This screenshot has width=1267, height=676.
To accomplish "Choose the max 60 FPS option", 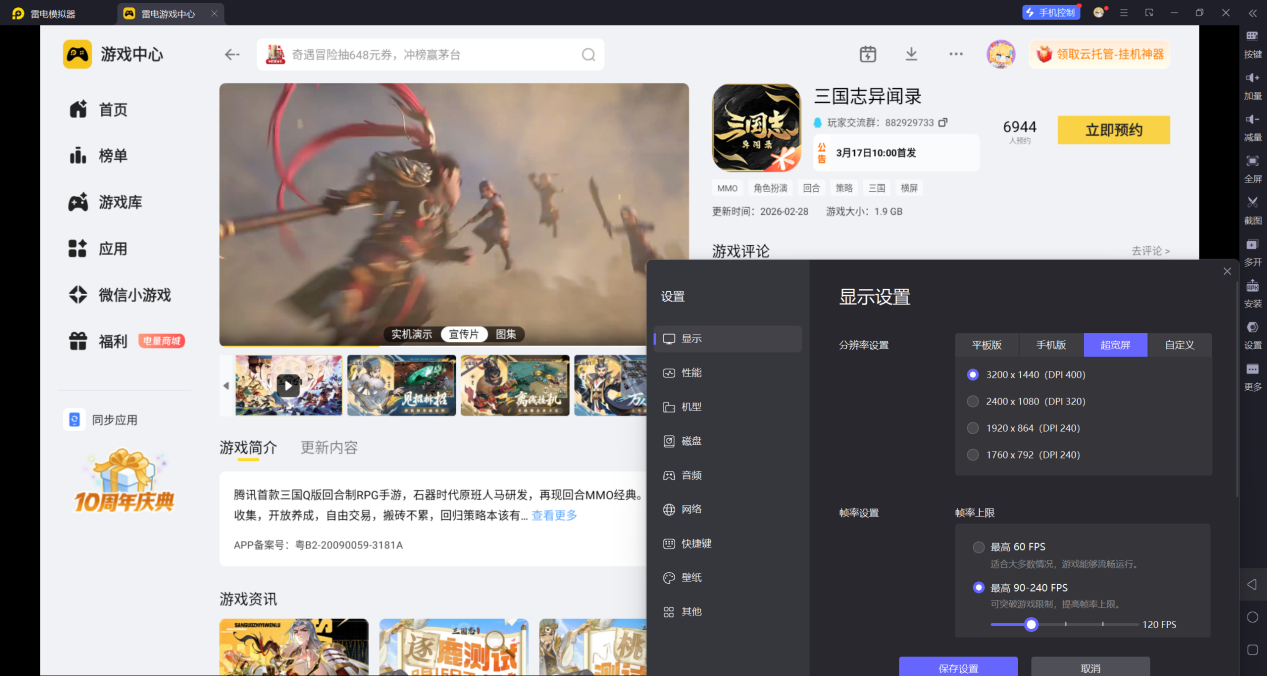I will click(x=979, y=547).
